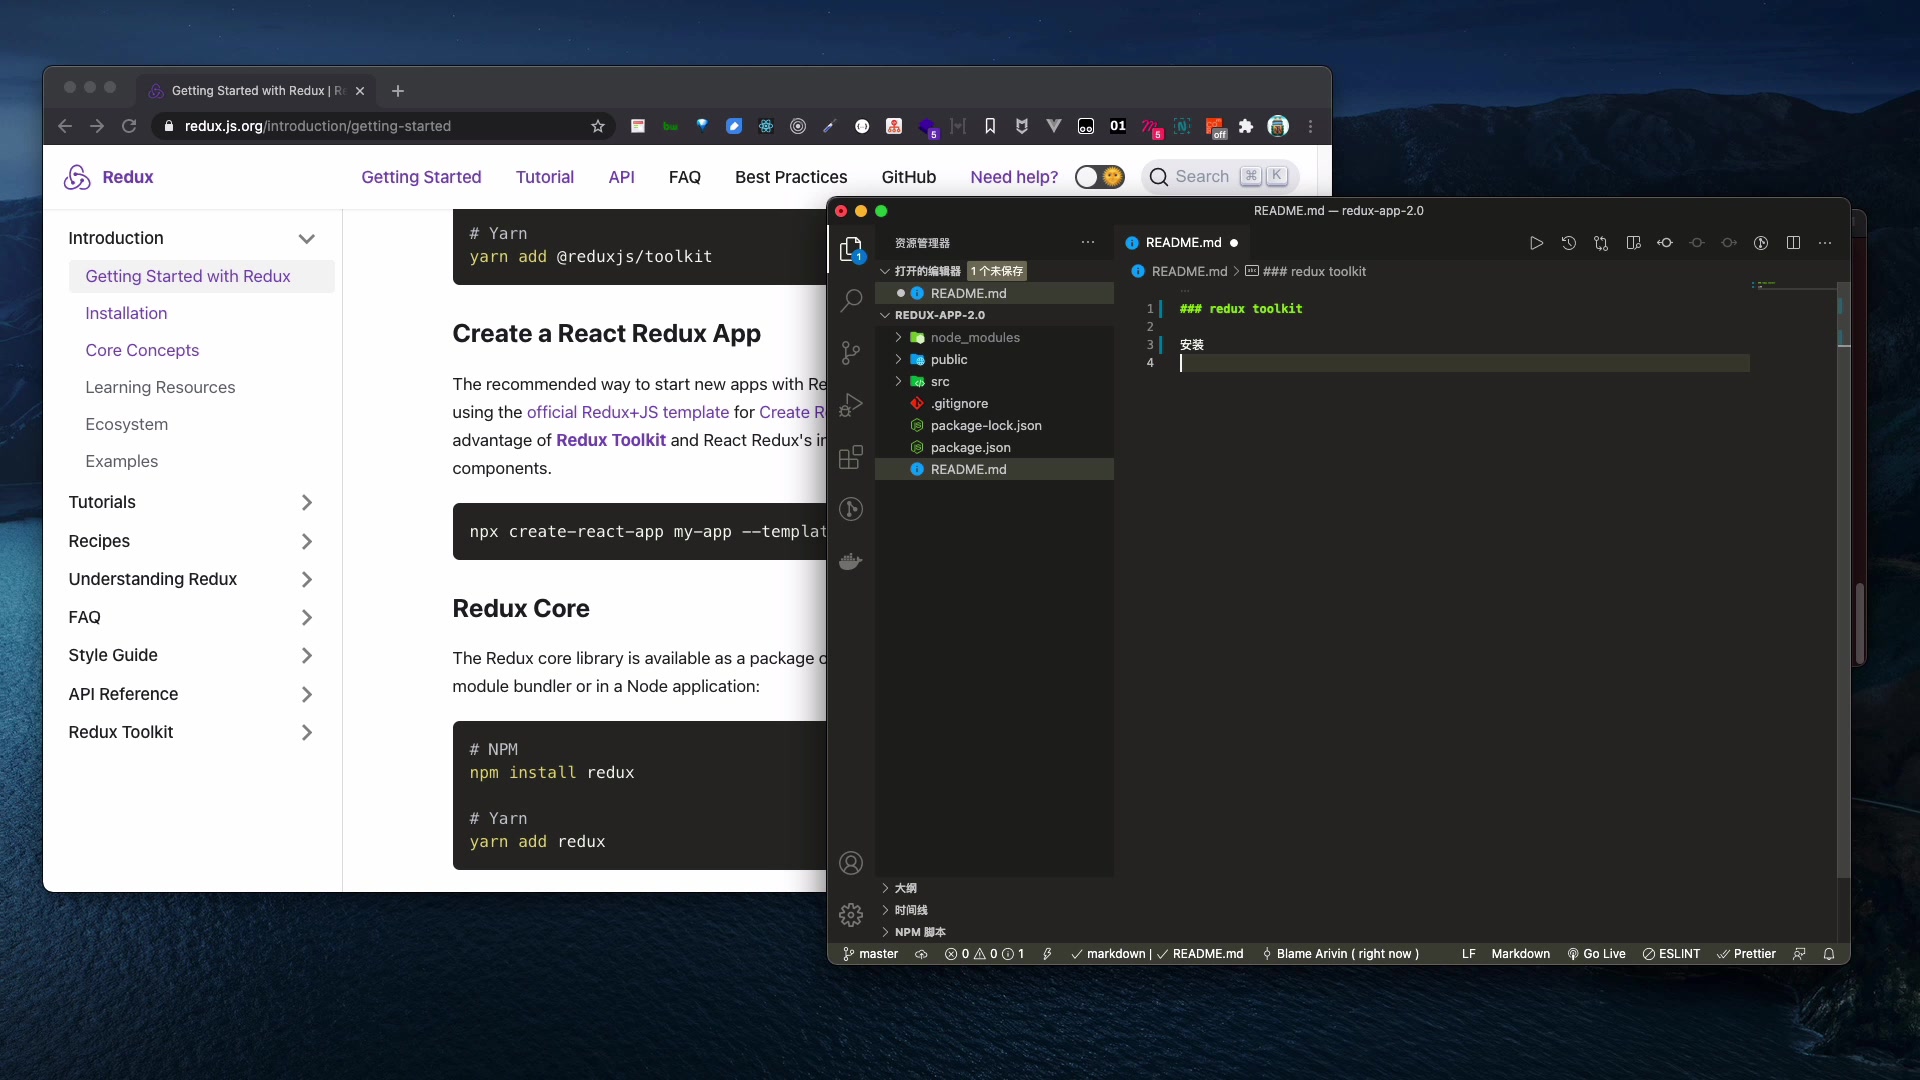Expand the Recipes sidebar section
The height and width of the screenshot is (1080, 1920).
point(307,541)
